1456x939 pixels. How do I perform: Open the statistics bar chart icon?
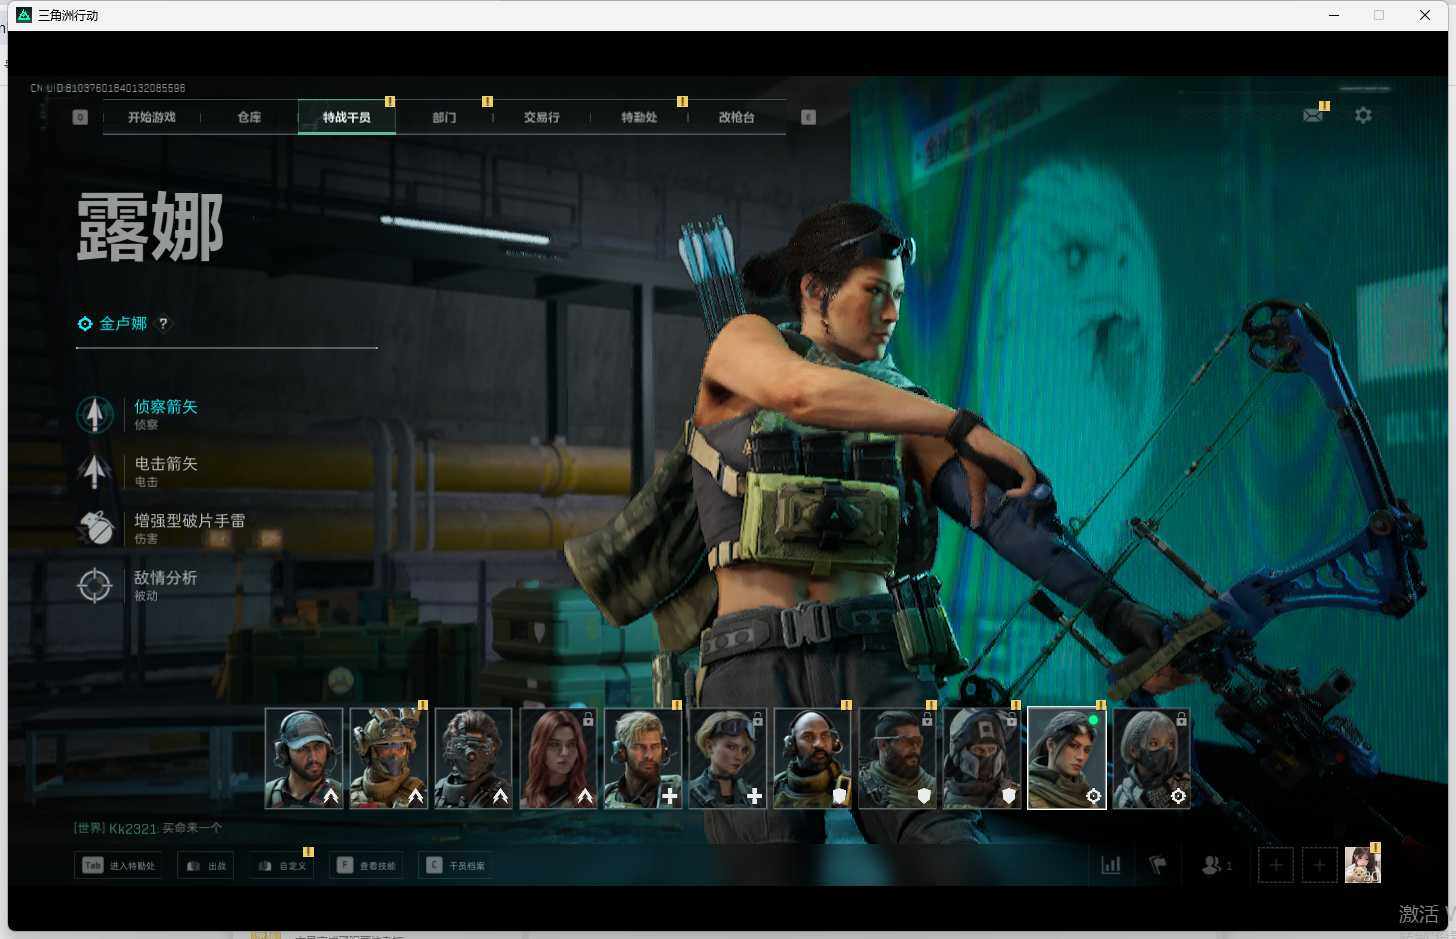coord(1111,865)
